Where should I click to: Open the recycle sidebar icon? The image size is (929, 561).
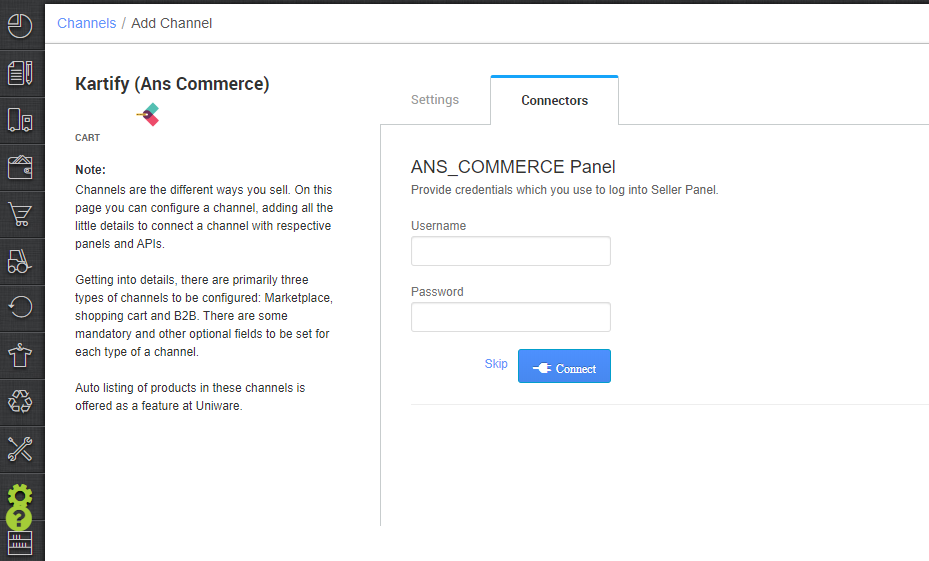(20, 402)
